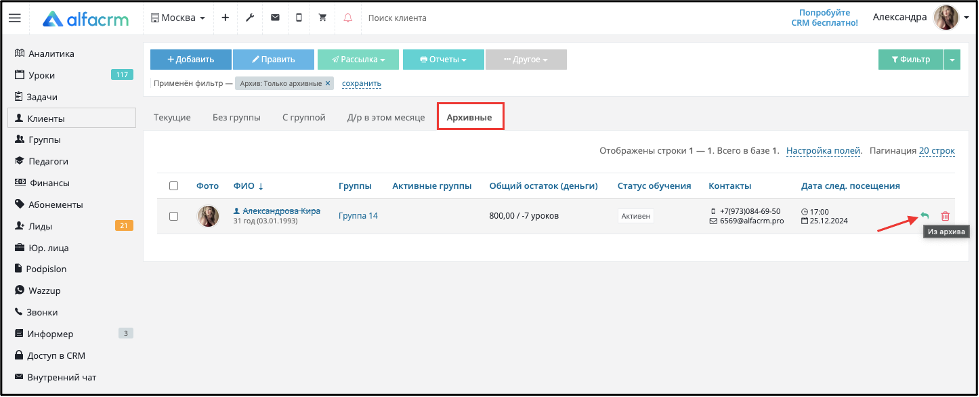This screenshot has width=979, height=397.
Task: Sort by ФИО column header
Action: 248,185
